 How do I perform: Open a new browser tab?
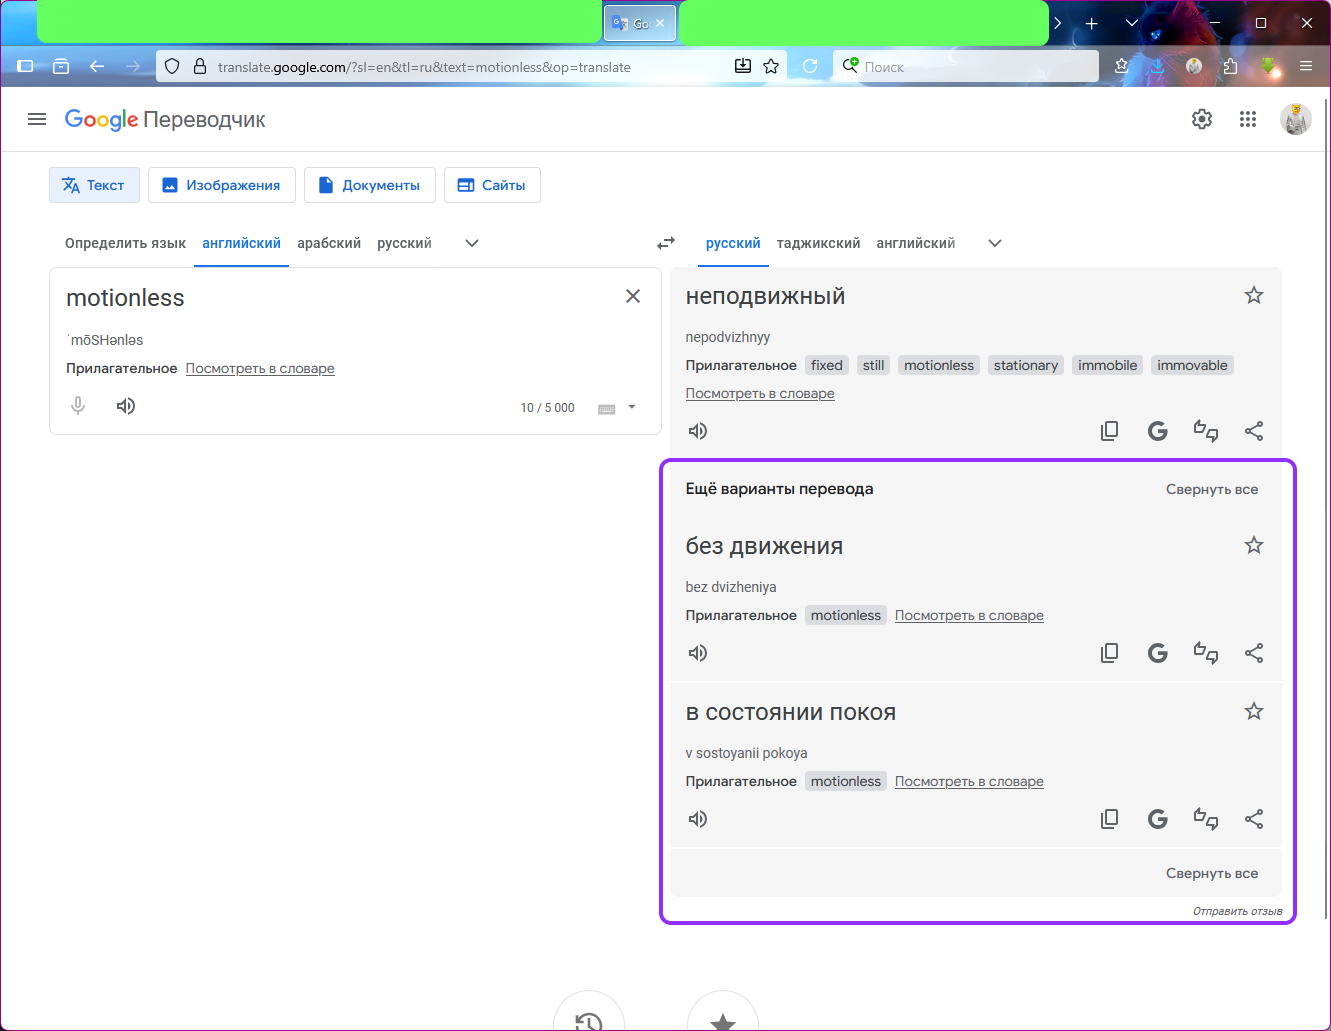(1091, 23)
